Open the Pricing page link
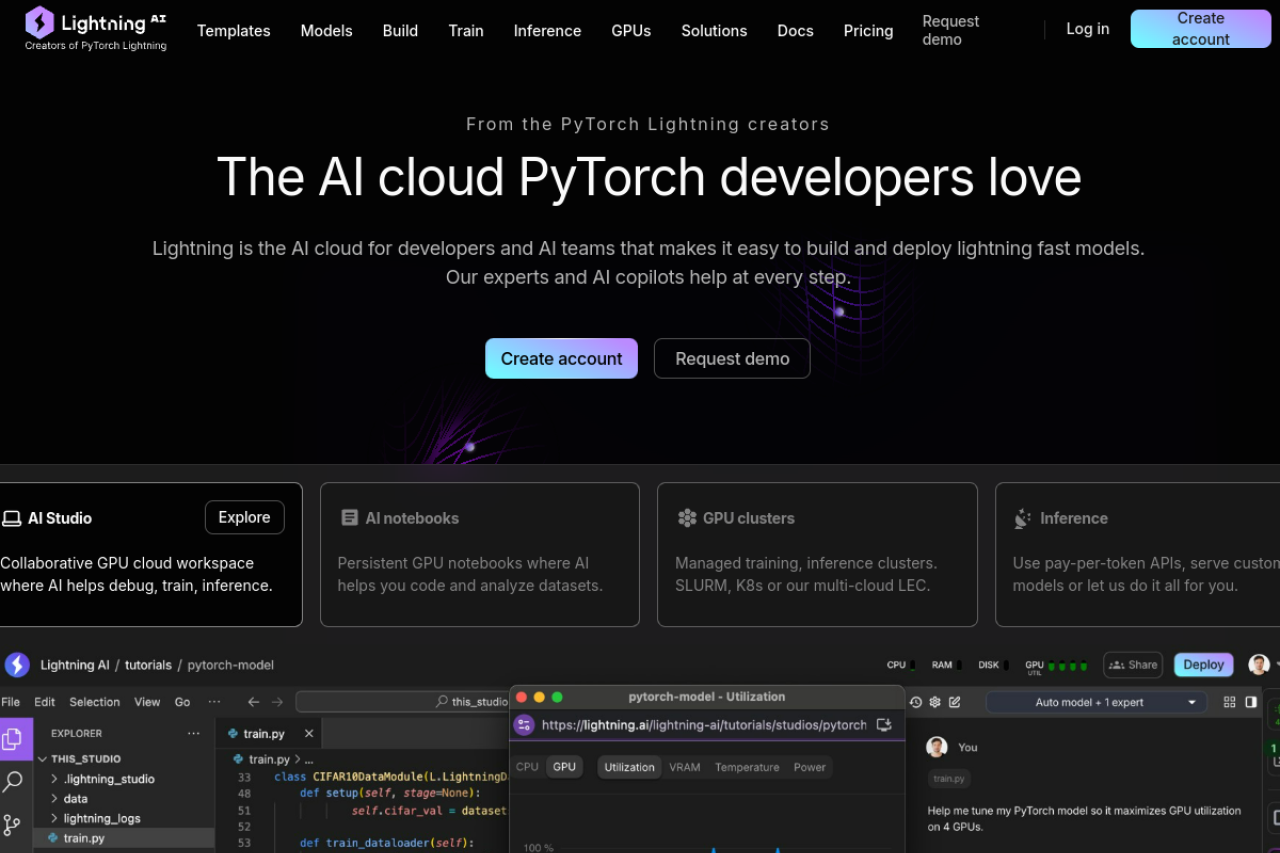 [868, 31]
